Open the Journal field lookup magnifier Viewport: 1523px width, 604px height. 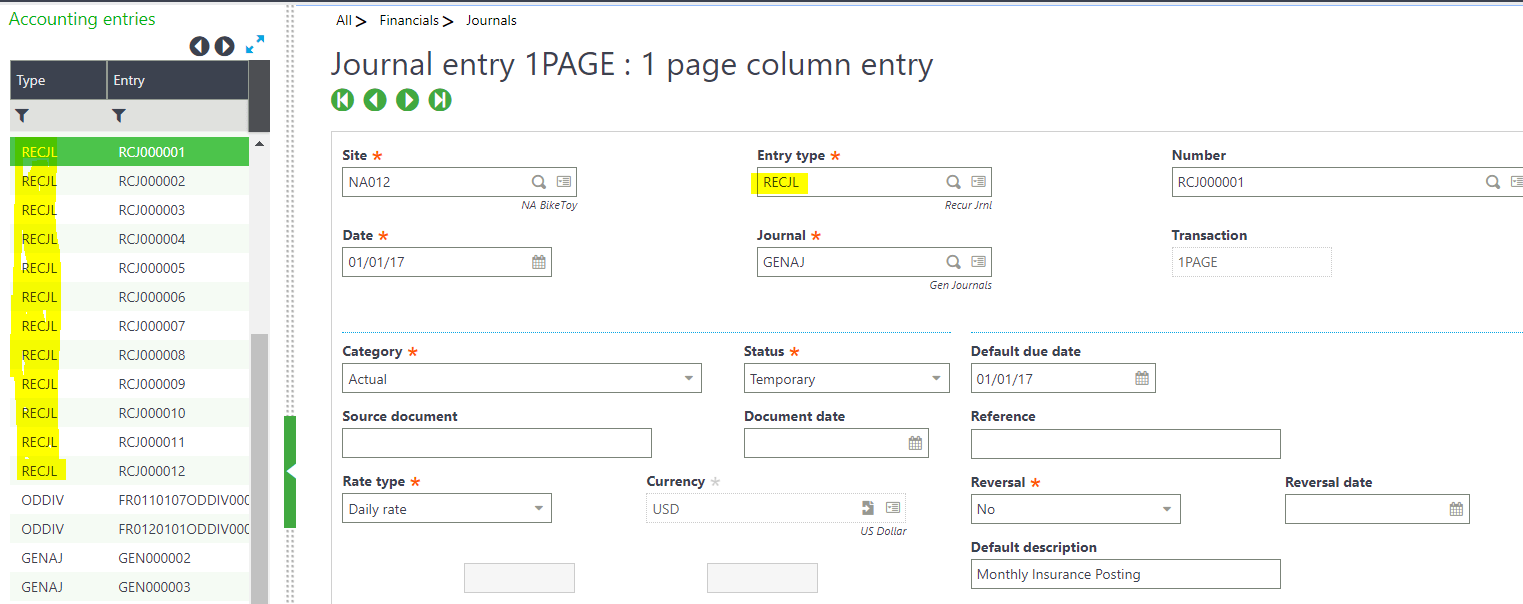953,261
